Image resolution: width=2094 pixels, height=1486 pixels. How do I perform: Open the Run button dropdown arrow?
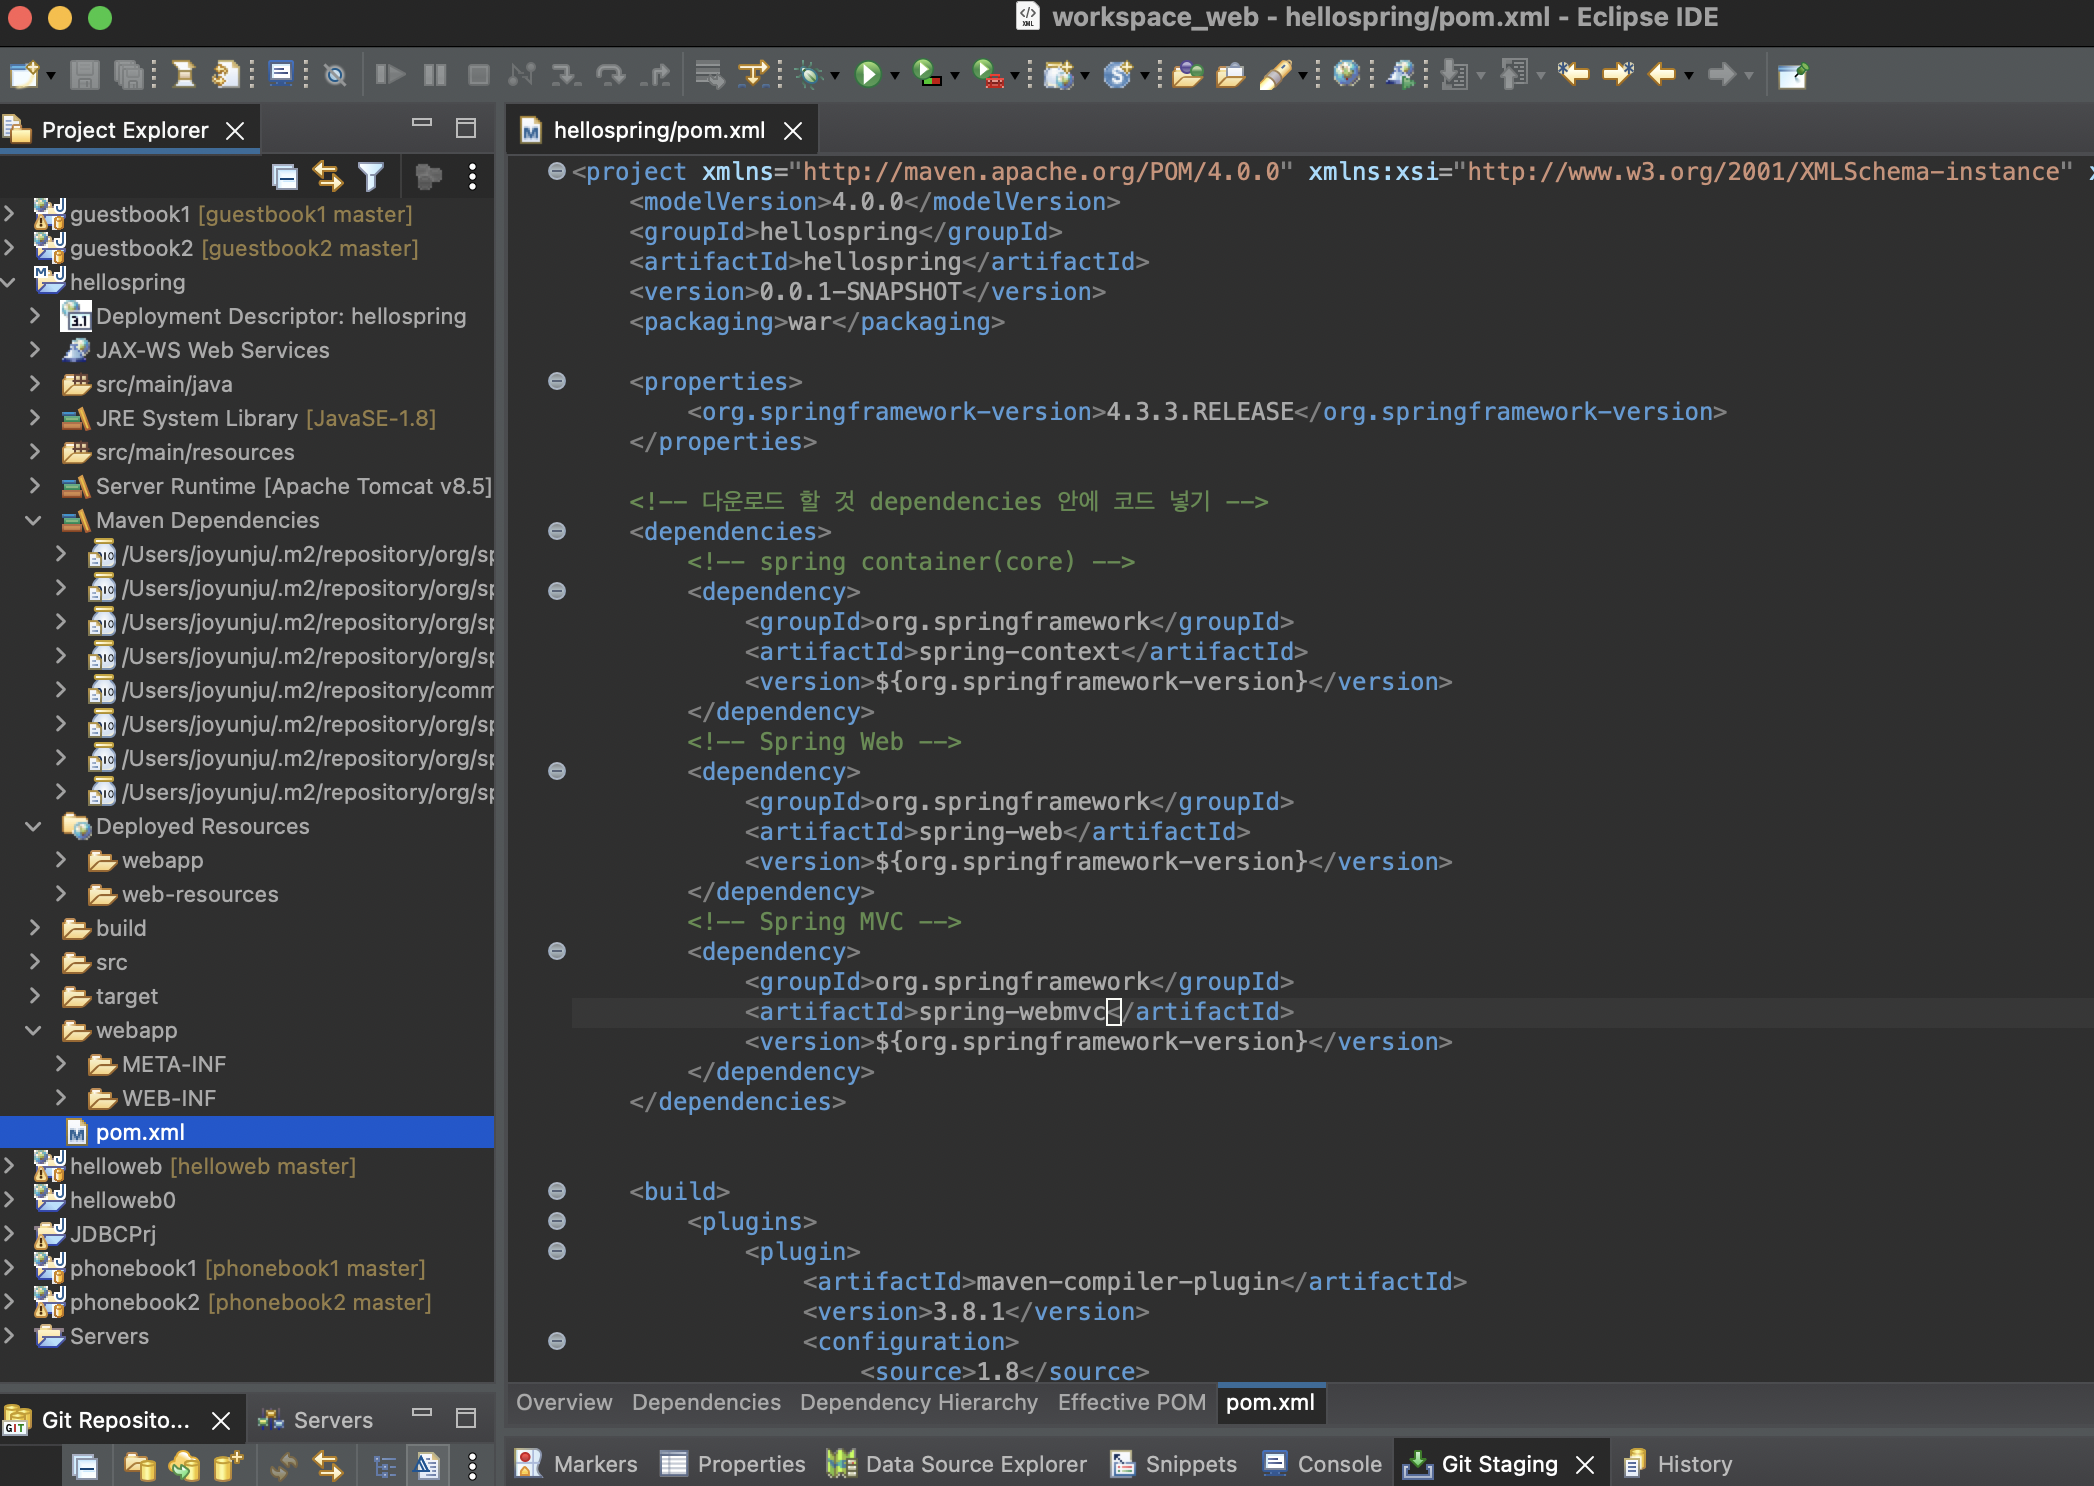coord(894,76)
